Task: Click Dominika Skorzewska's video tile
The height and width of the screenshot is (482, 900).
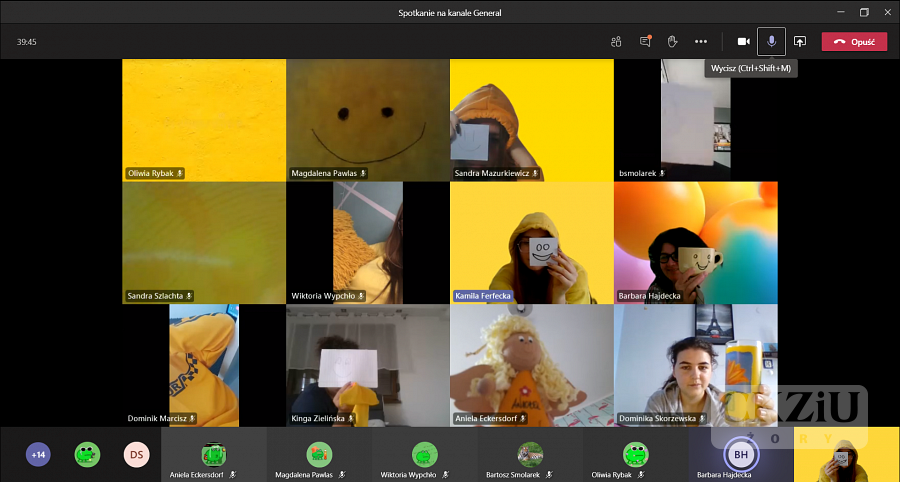Action: pos(695,365)
